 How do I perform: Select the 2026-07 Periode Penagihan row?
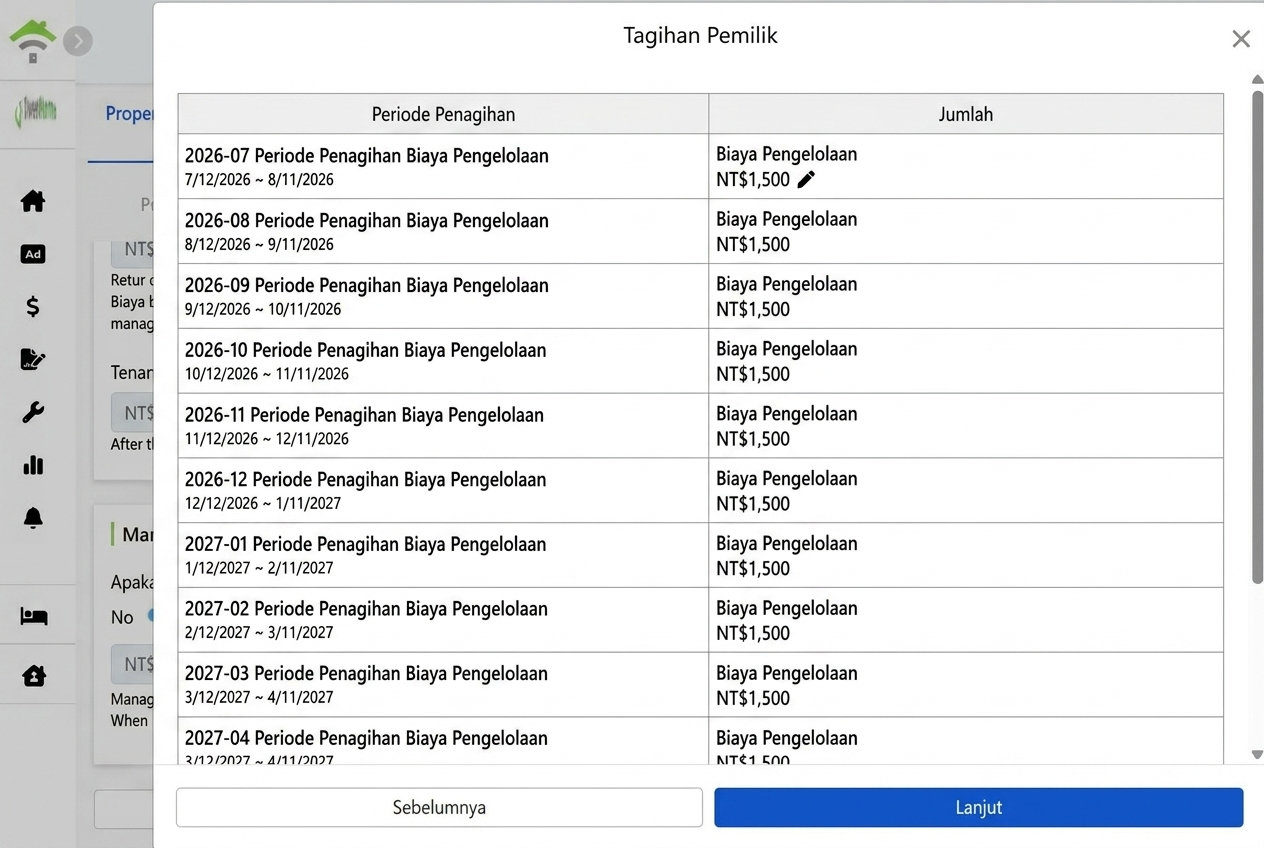coord(700,166)
